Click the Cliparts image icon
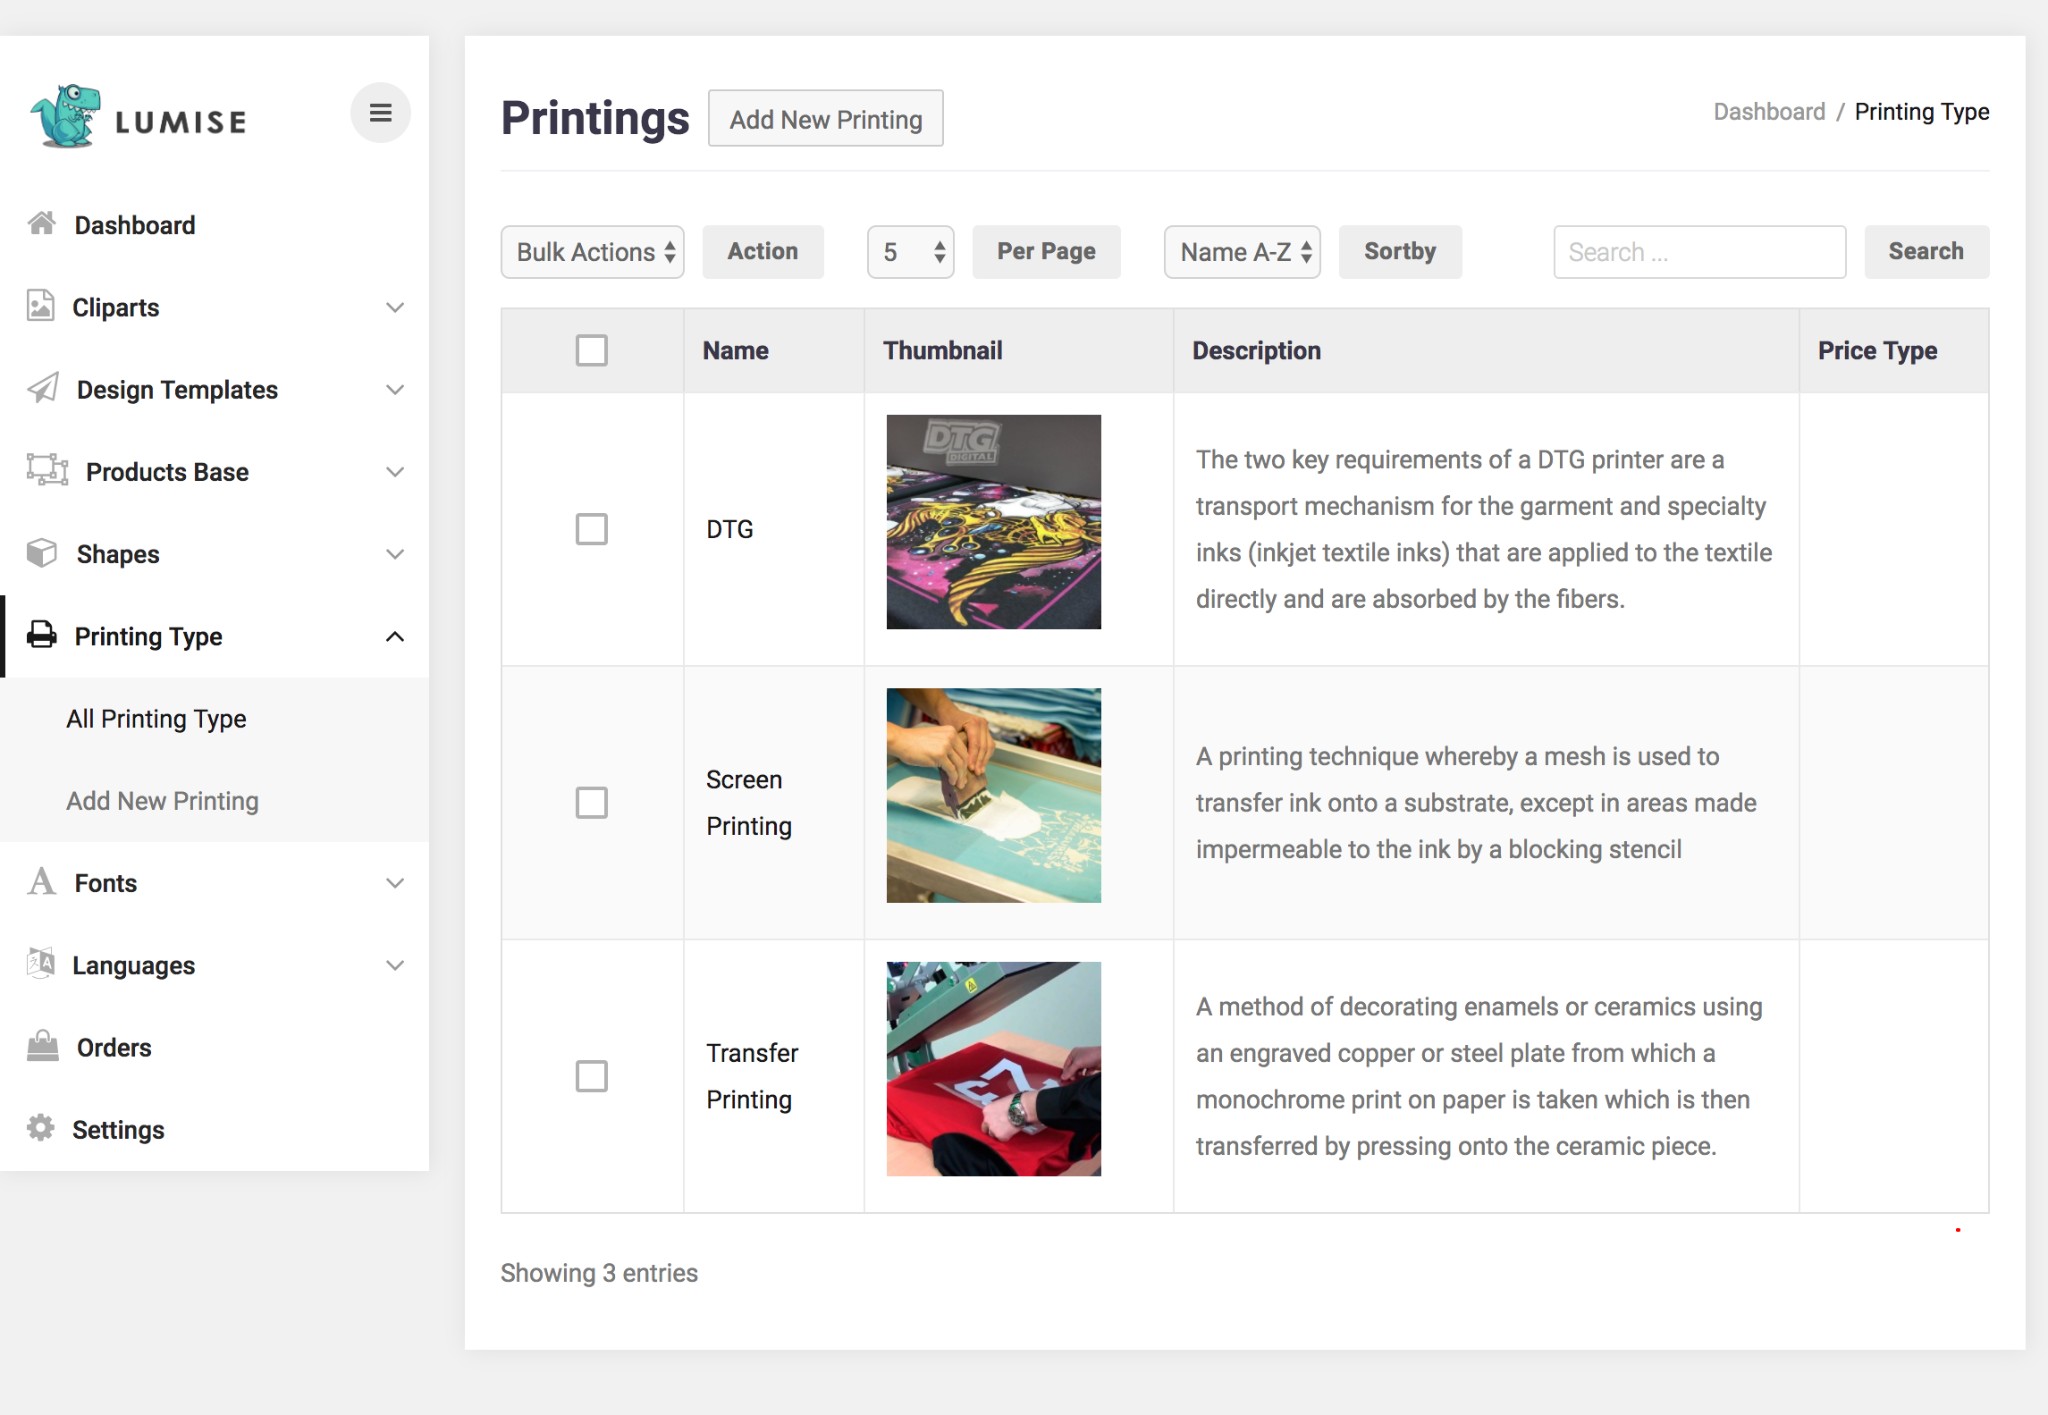Image resolution: width=2048 pixels, height=1415 pixels. click(41, 306)
